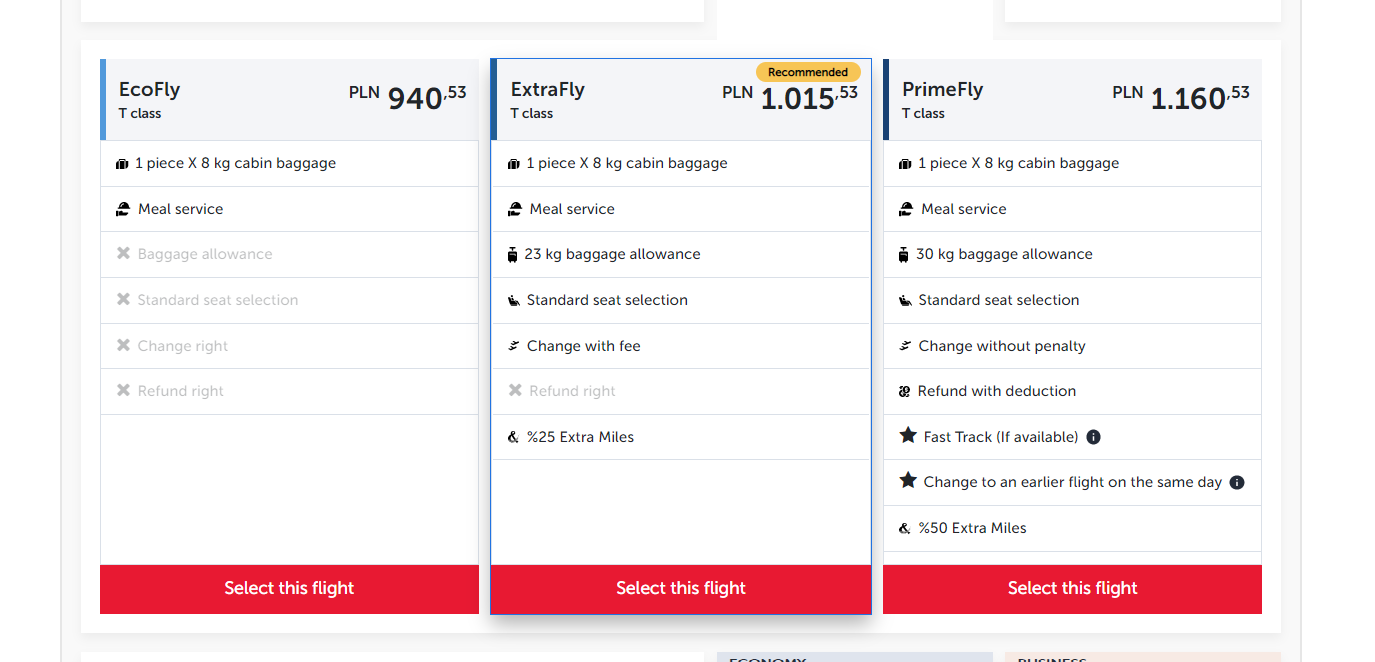The height and width of the screenshot is (662, 1375).
Task: Click the PrimeFly 30 kg baggage suitcase icon
Action: click(x=904, y=255)
